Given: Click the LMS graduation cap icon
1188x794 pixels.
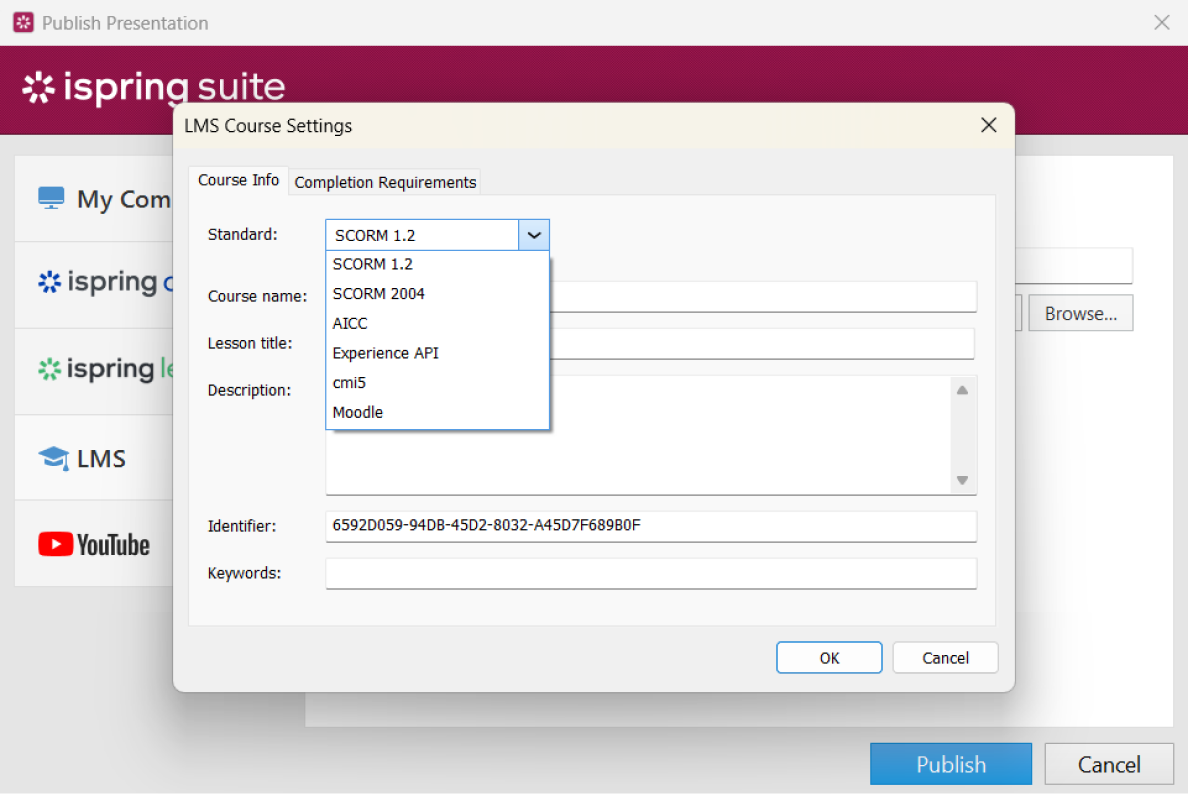Looking at the screenshot, I should point(52,457).
